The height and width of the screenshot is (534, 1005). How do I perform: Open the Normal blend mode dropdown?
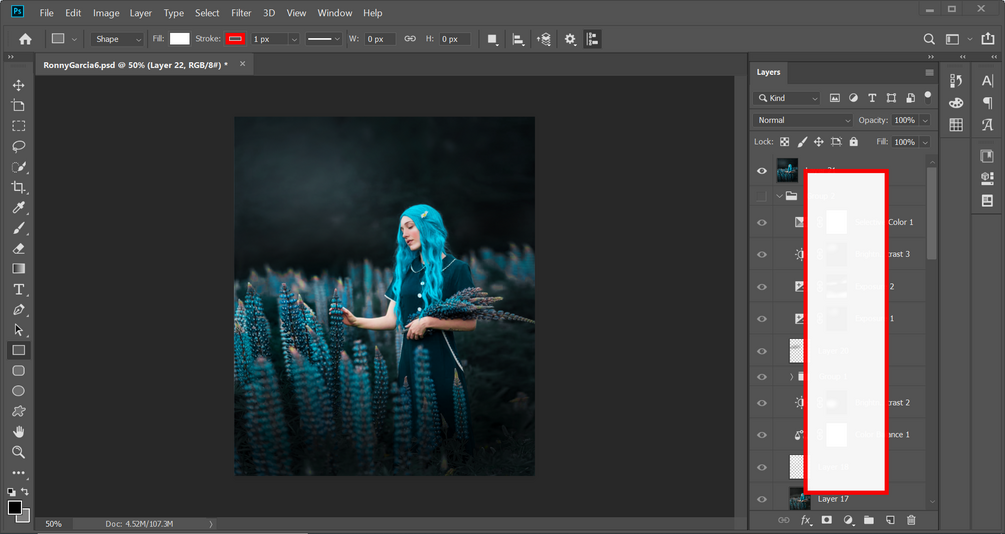tap(803, 120)
